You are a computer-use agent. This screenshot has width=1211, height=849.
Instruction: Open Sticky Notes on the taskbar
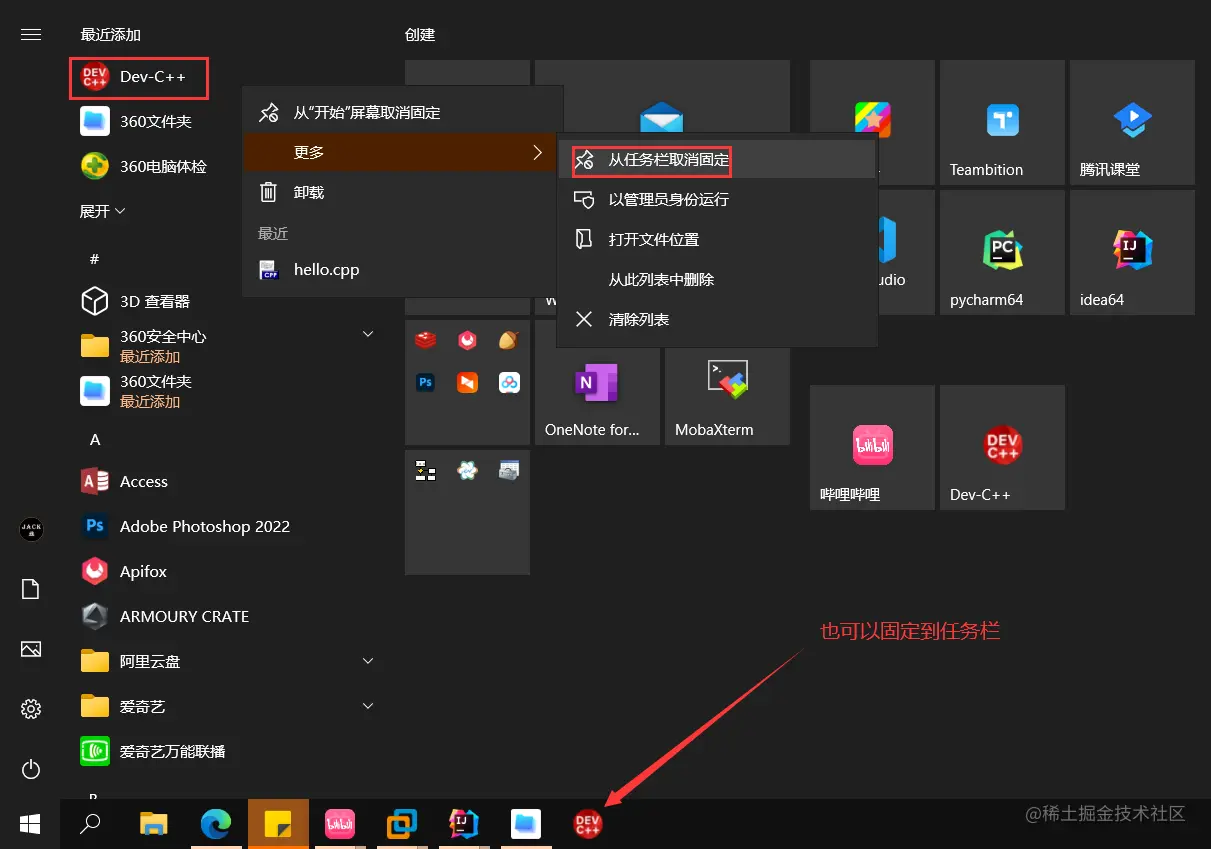[x=278, y=824]
